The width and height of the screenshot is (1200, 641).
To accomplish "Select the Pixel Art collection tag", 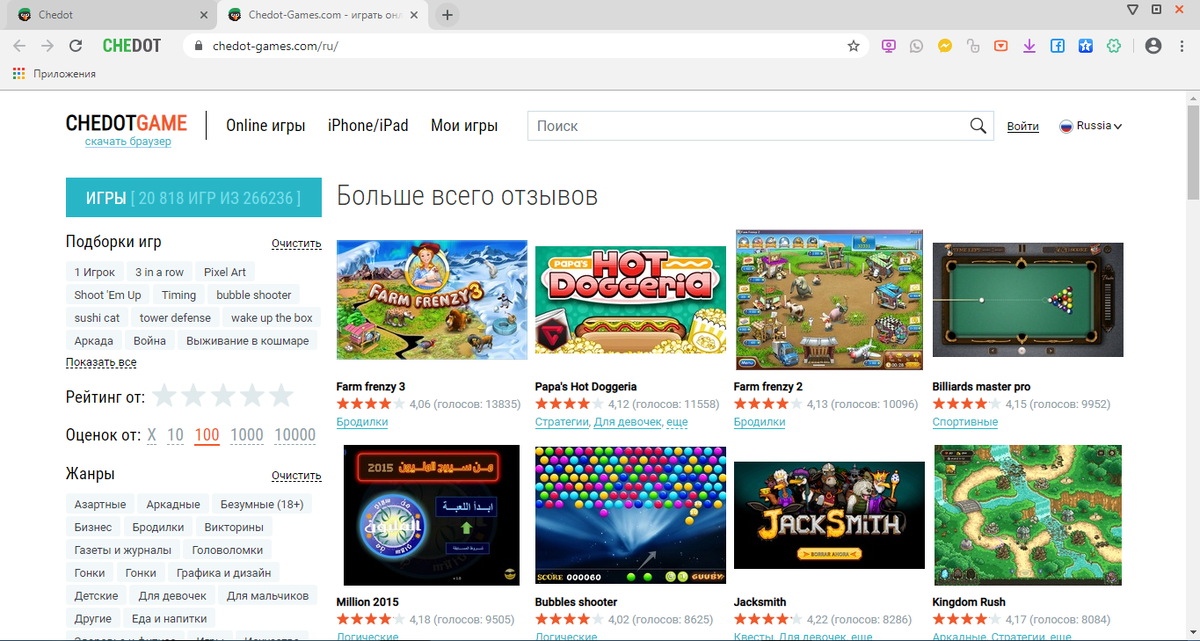I will 225,272.
